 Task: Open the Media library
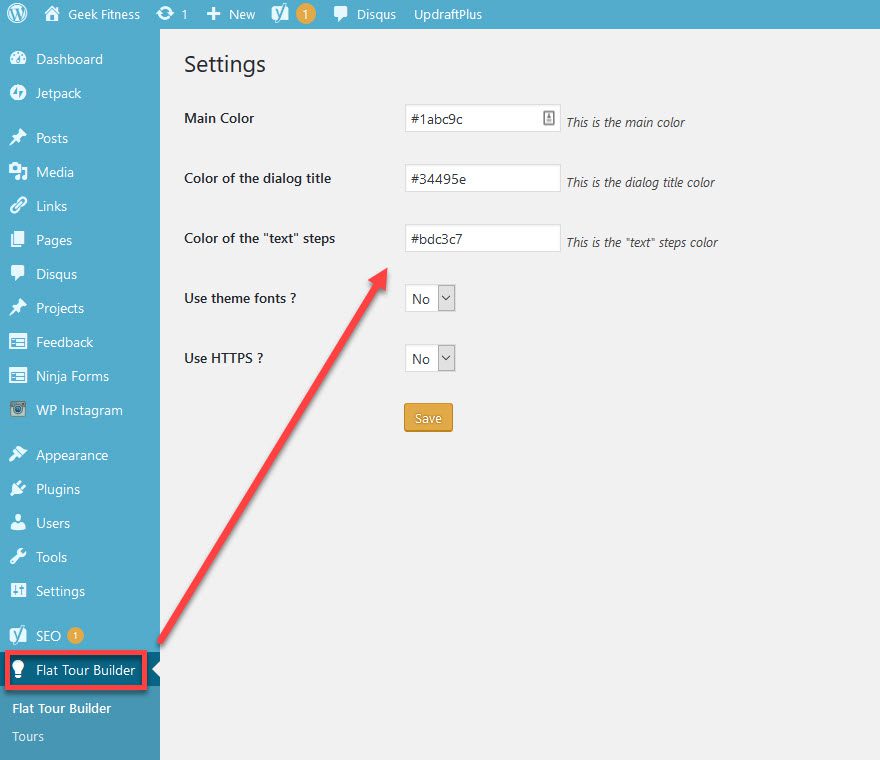point(54,172)
